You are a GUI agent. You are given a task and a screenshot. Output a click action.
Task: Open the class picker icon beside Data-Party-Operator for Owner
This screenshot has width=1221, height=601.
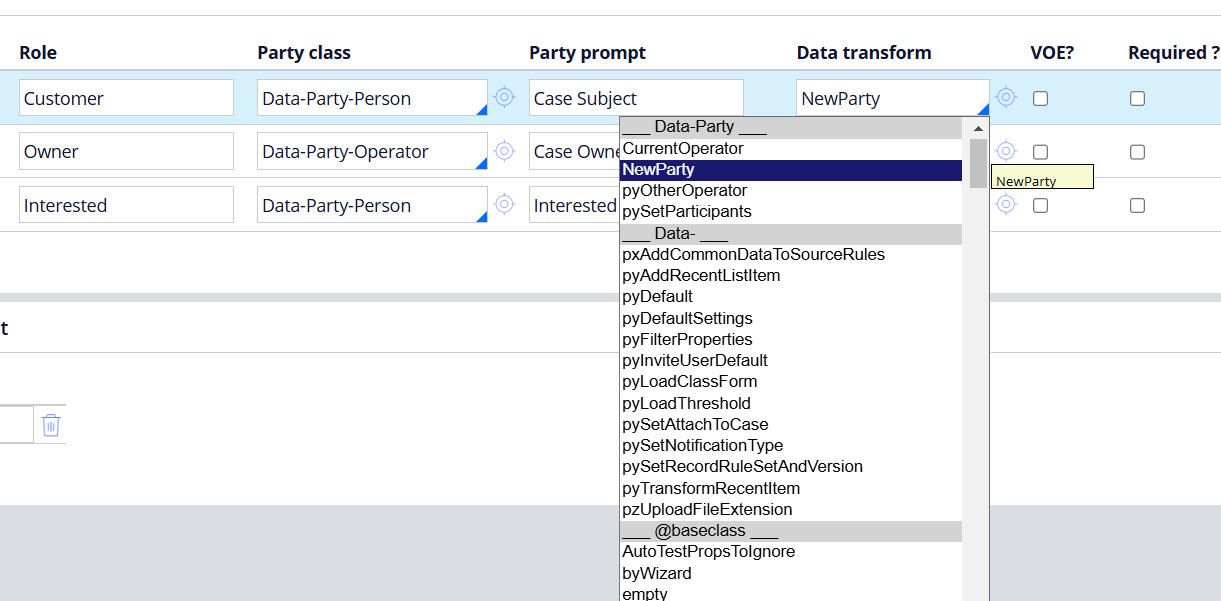coord(504,150)
